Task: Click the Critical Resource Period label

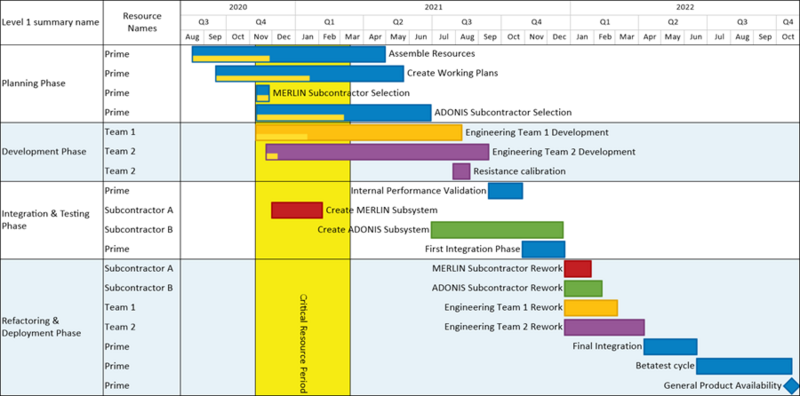Action: pos(303,343)
